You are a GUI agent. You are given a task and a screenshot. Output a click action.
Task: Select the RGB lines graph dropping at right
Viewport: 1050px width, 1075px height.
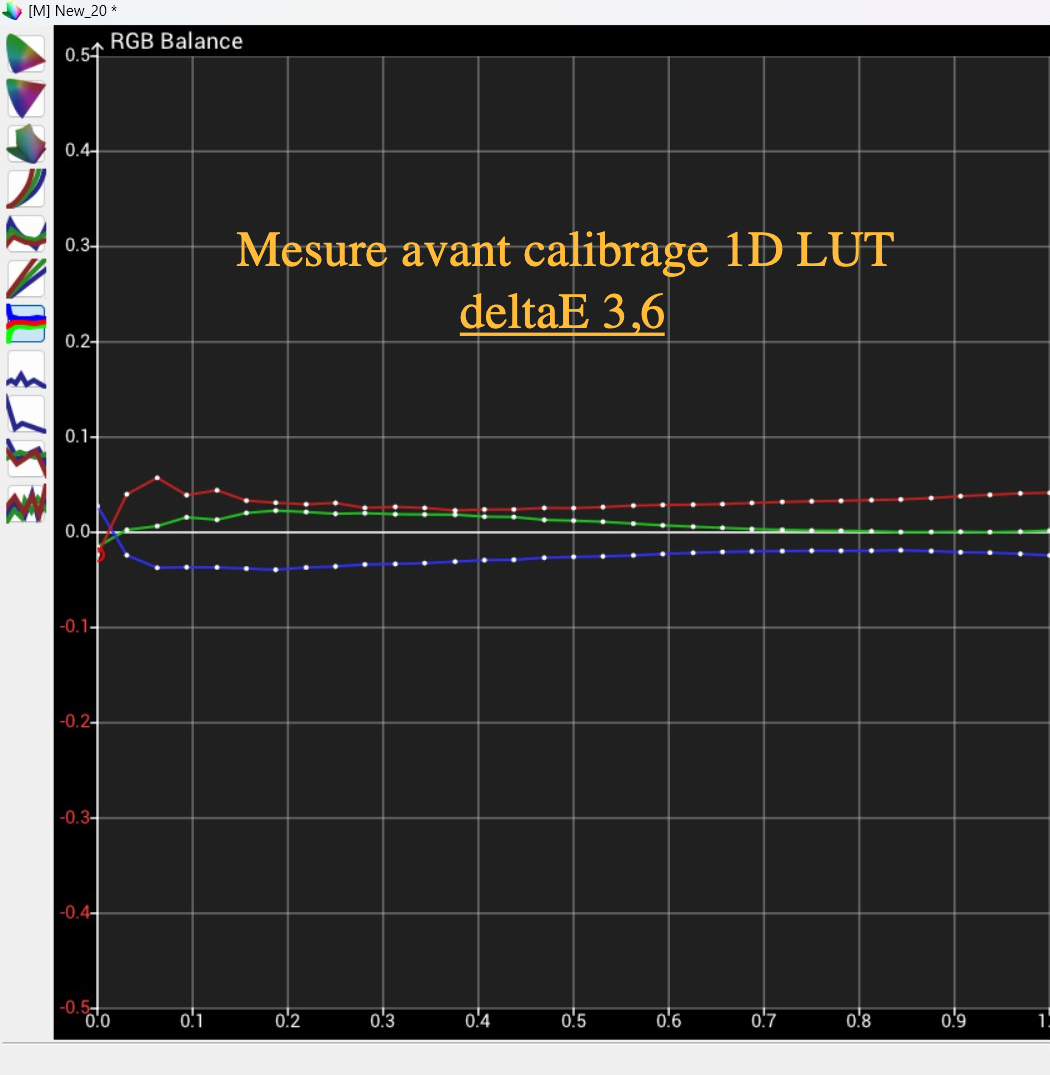tap(26, 459)
